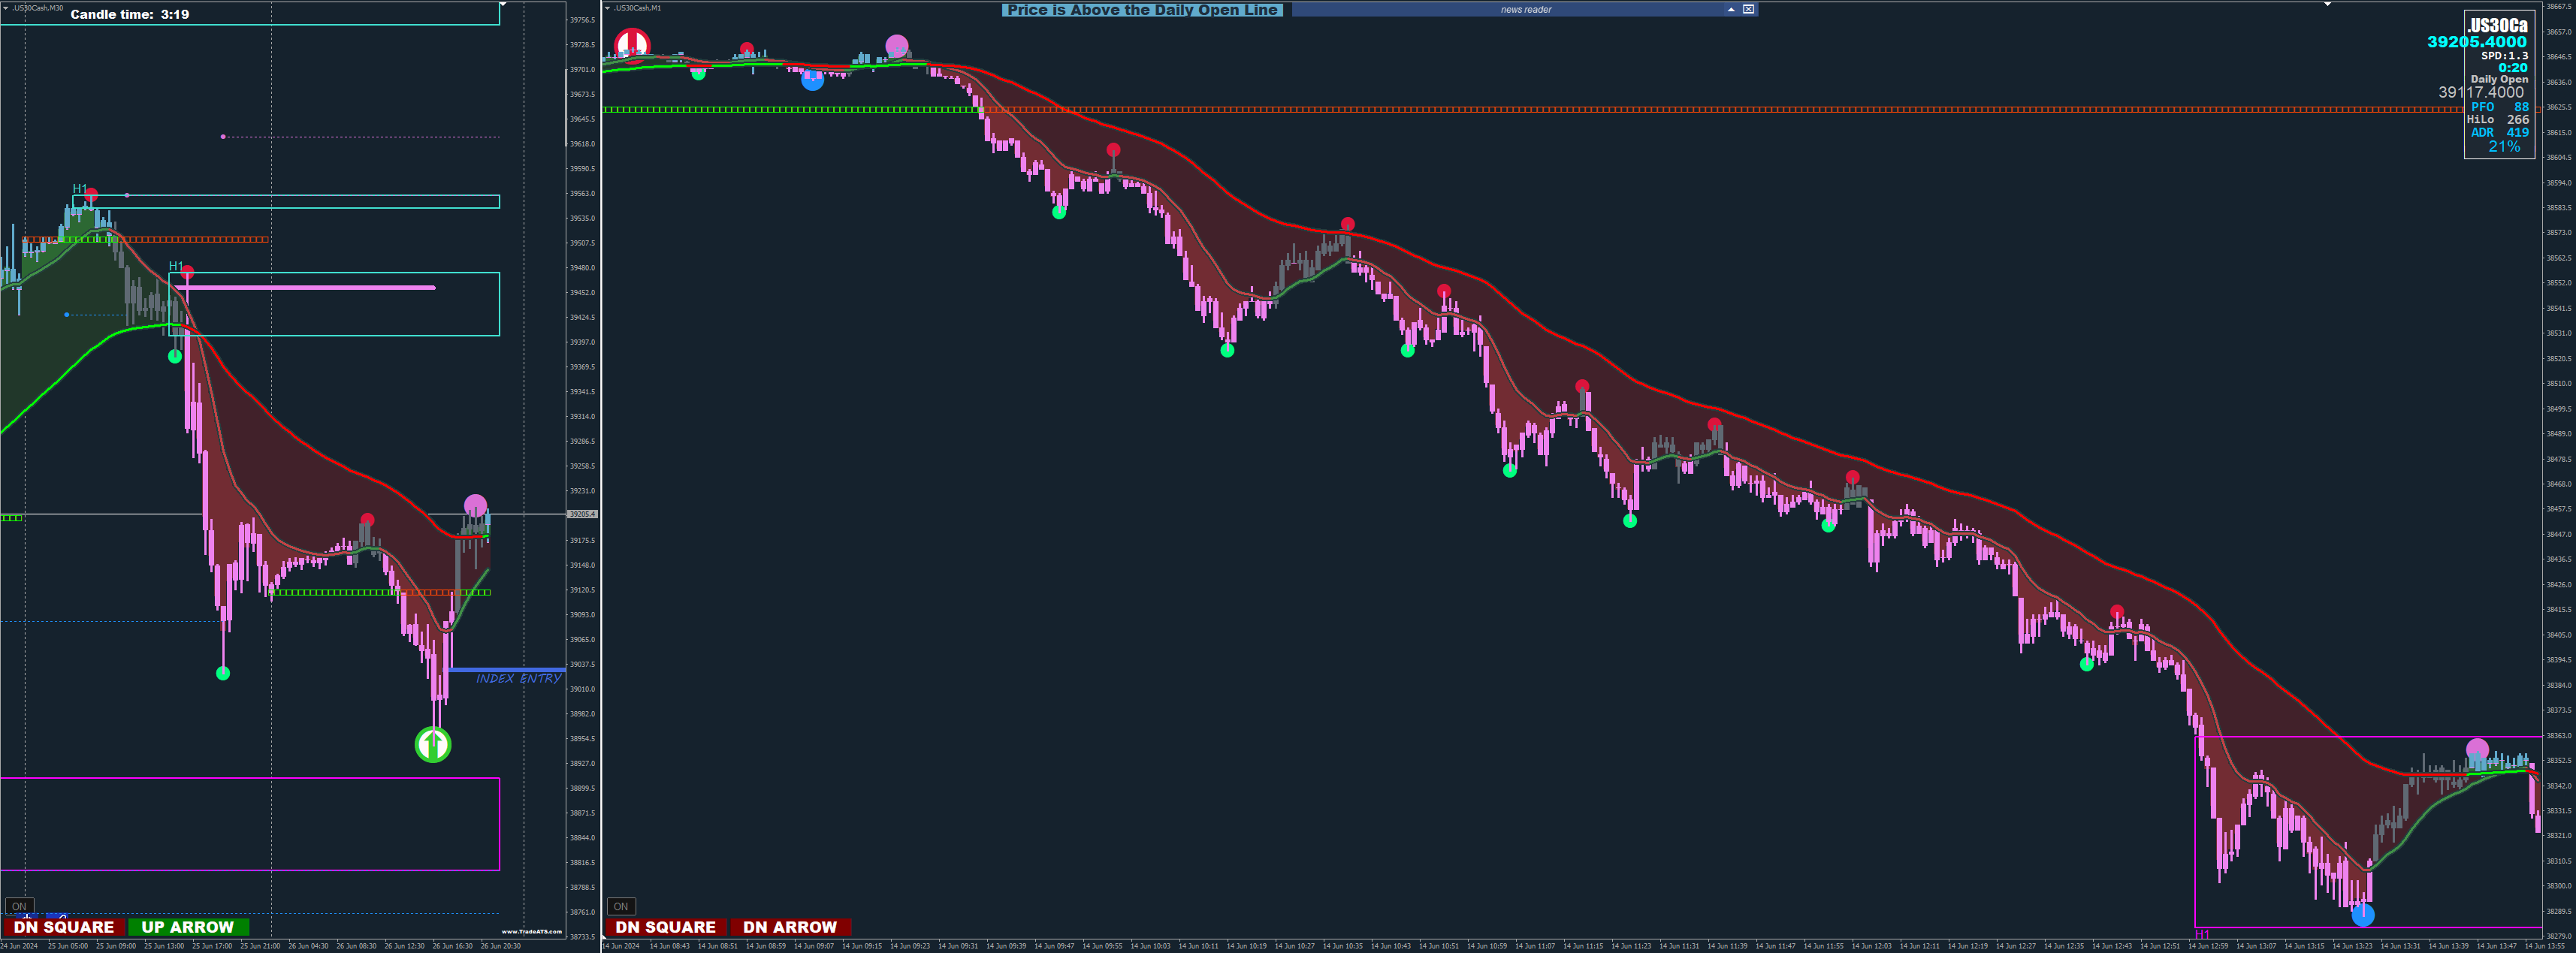Close the news reader panel
Image resolution: width=2576 pixels, height=953 pixels.
[1748, 9]
